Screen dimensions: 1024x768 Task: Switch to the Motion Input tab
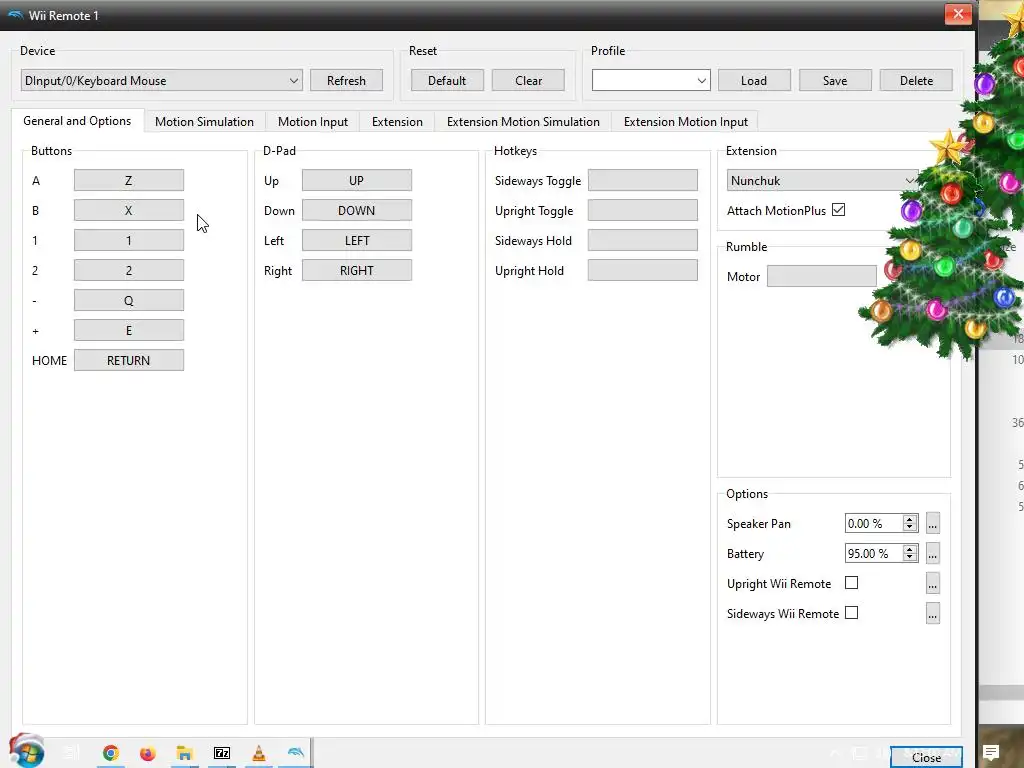(313, 121)
